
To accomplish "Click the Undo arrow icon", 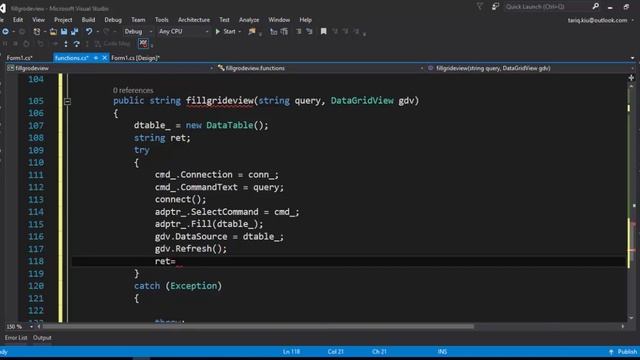I will click(89, 31).
